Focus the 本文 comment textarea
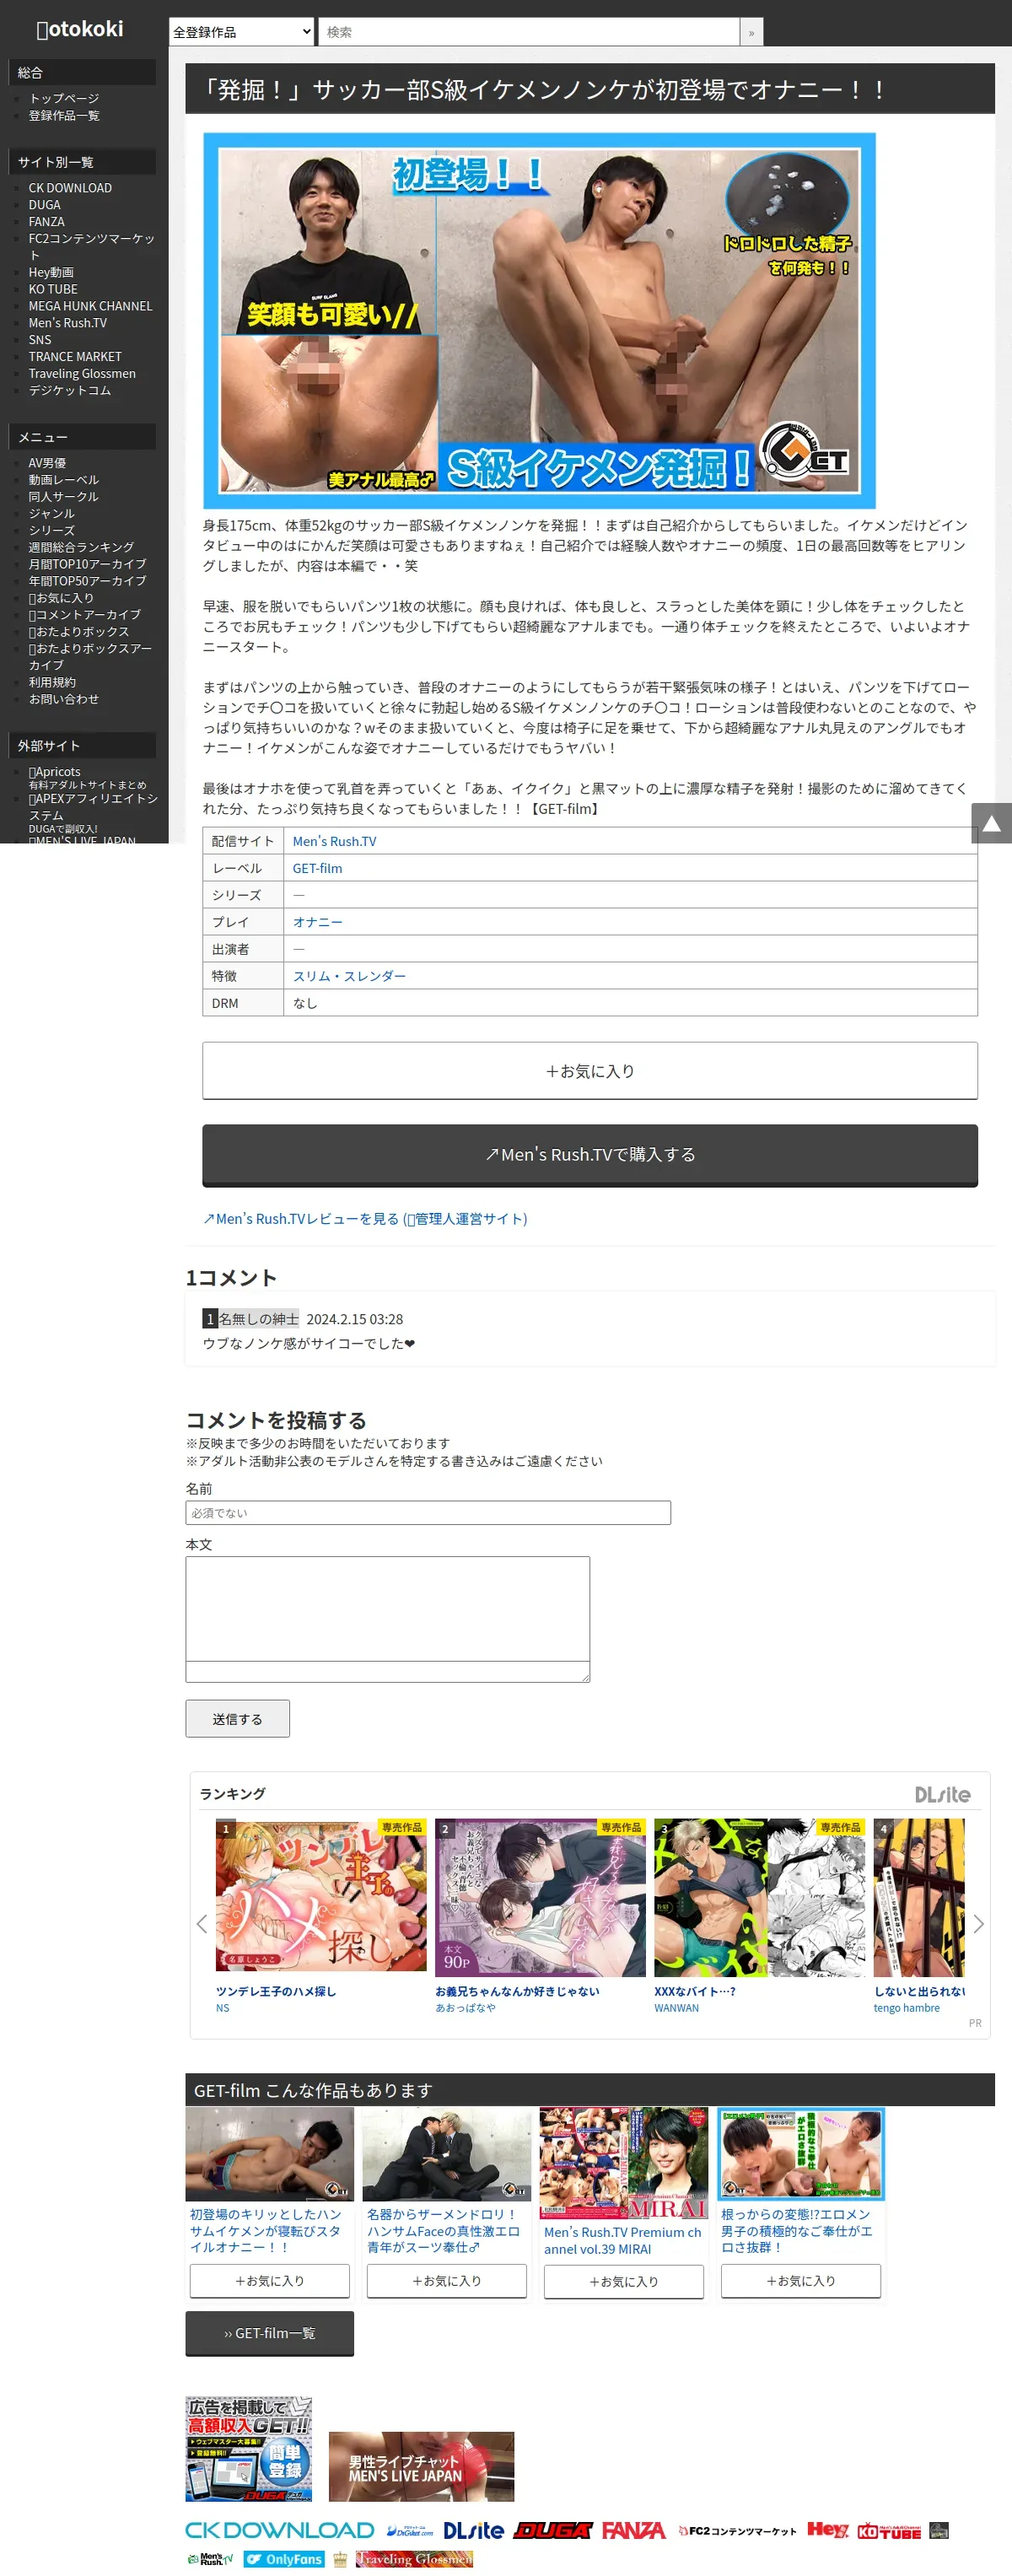The width and height of the screenshot is (1012, 2576). pos(387,1619)
